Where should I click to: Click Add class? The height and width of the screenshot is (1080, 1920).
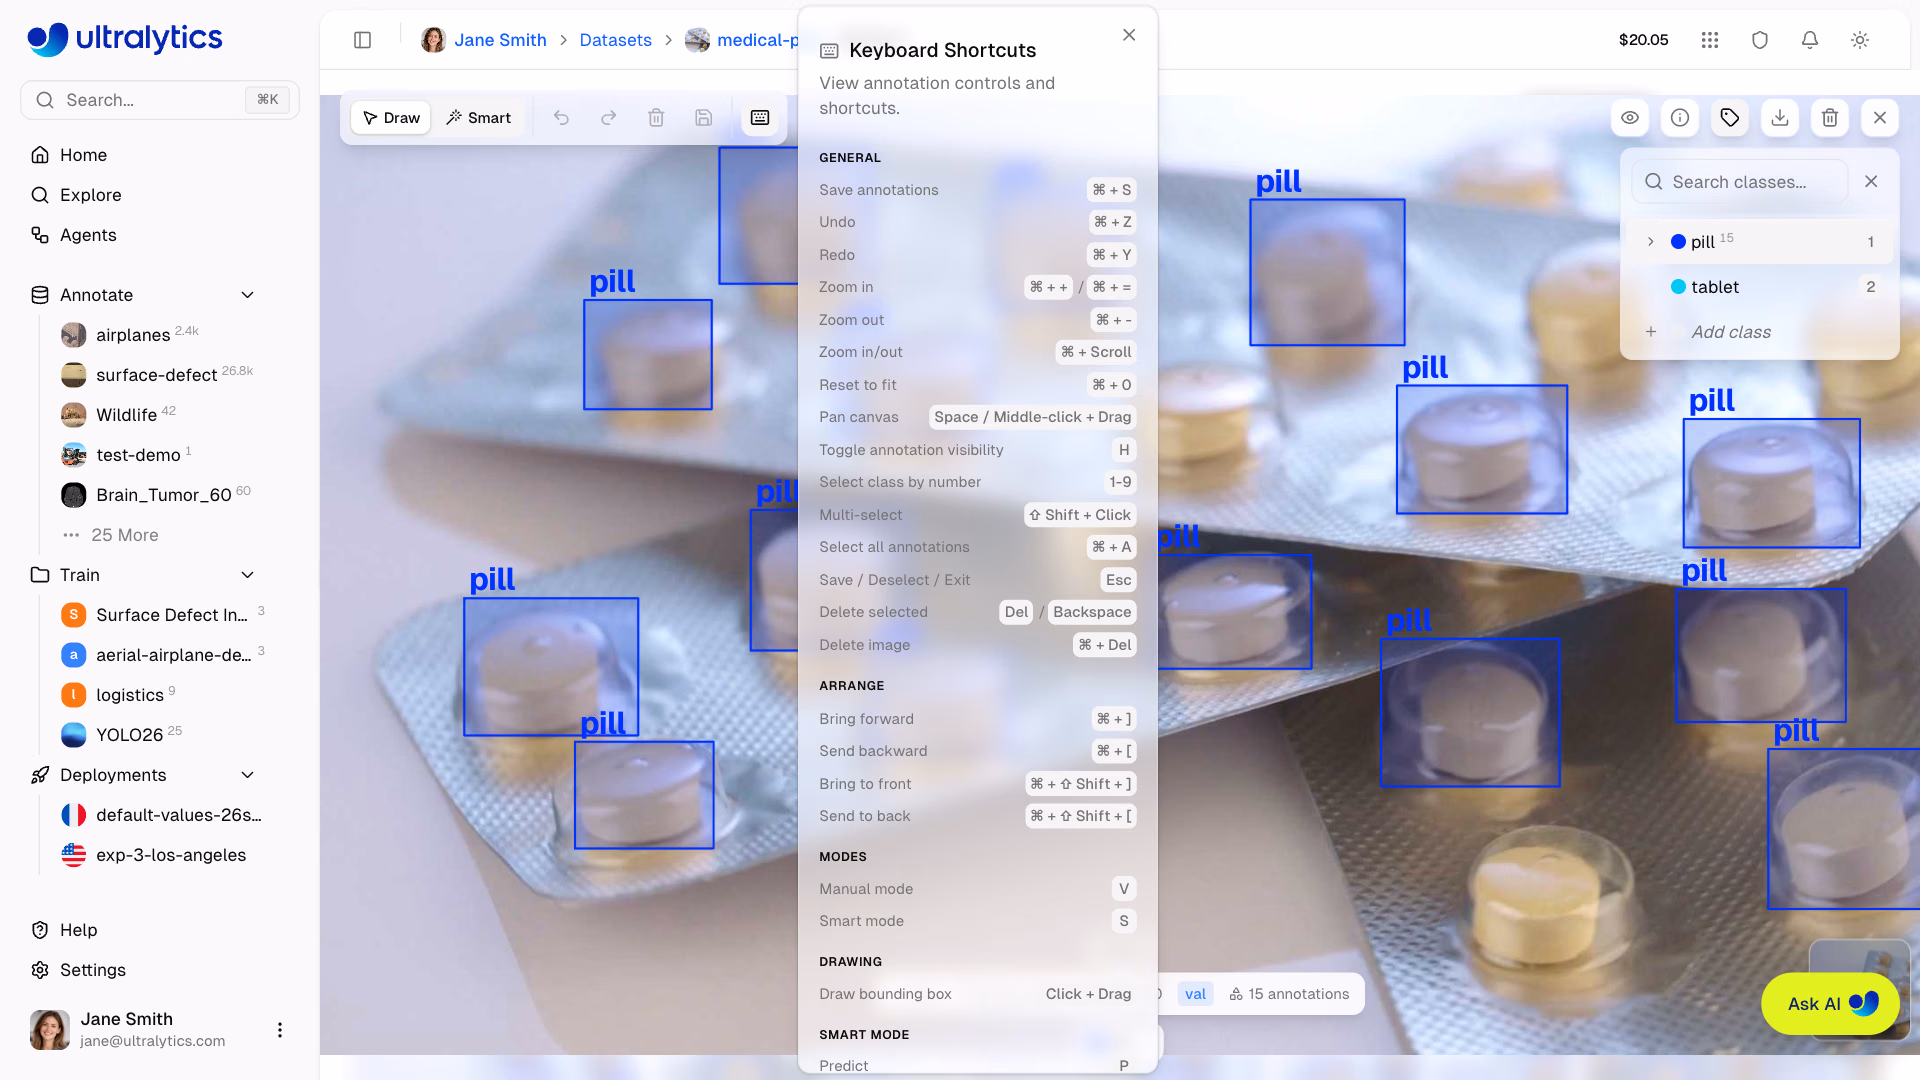1731,332
